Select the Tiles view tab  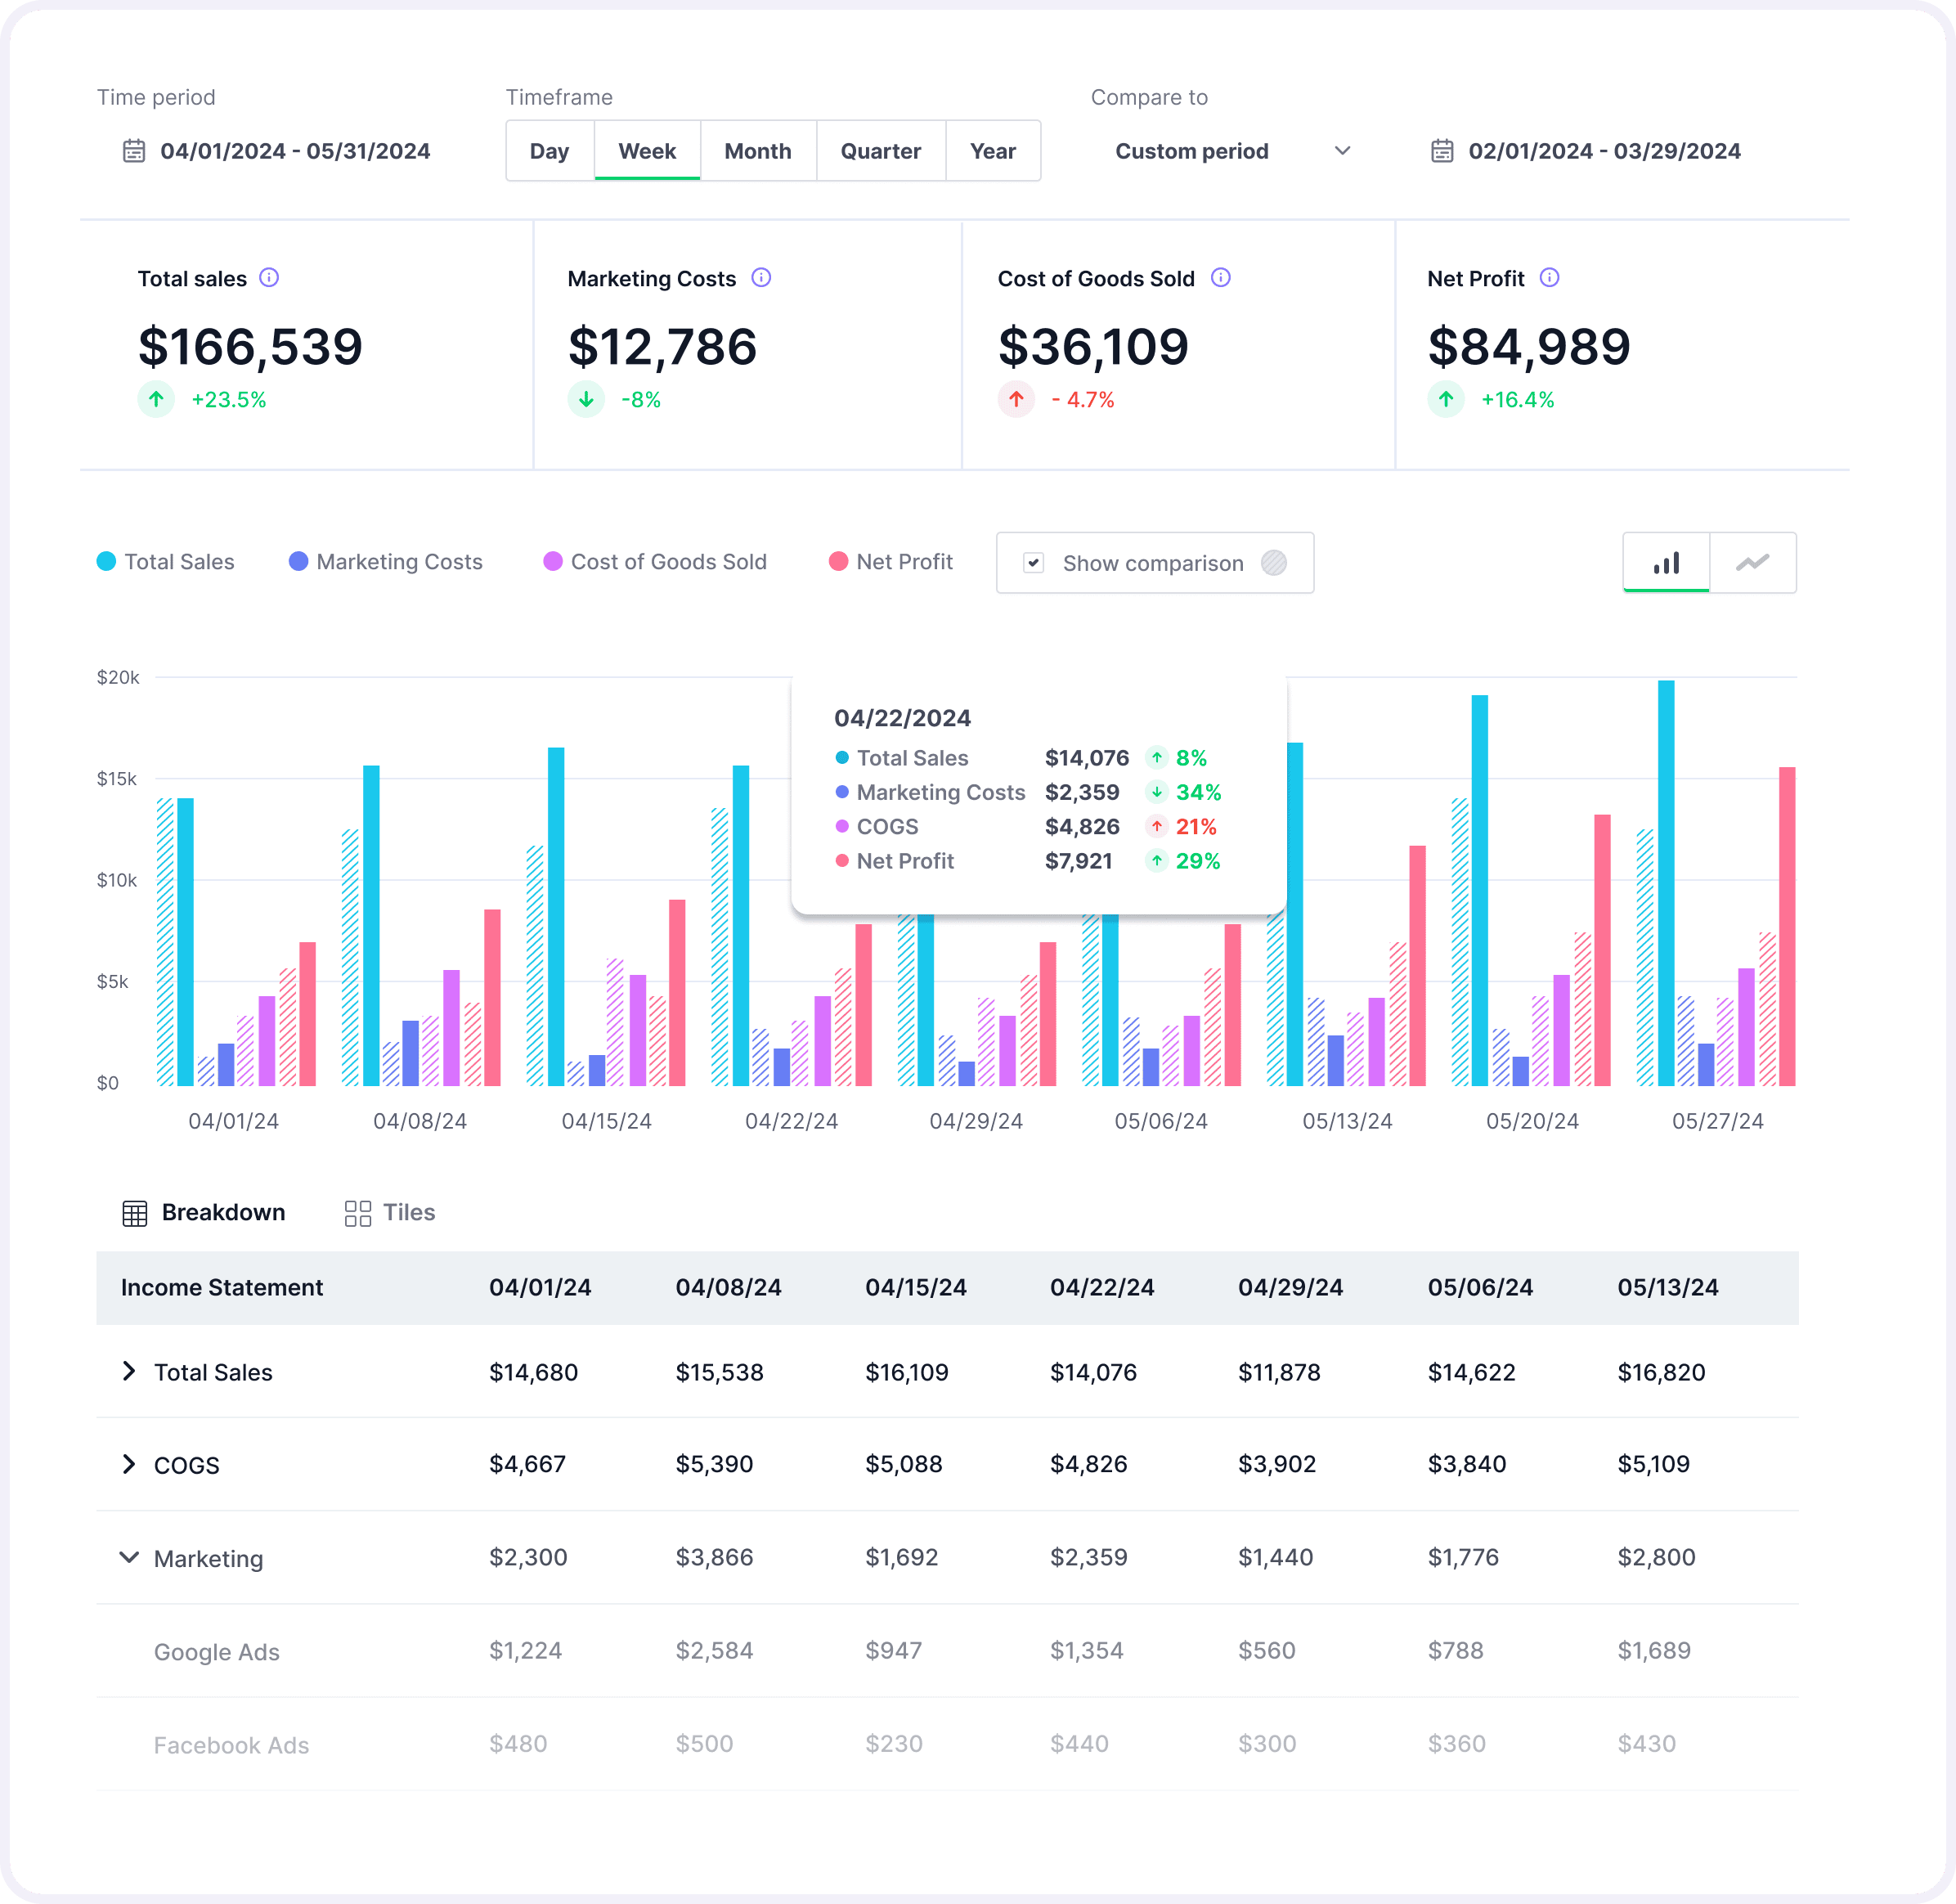[389, 1212]
